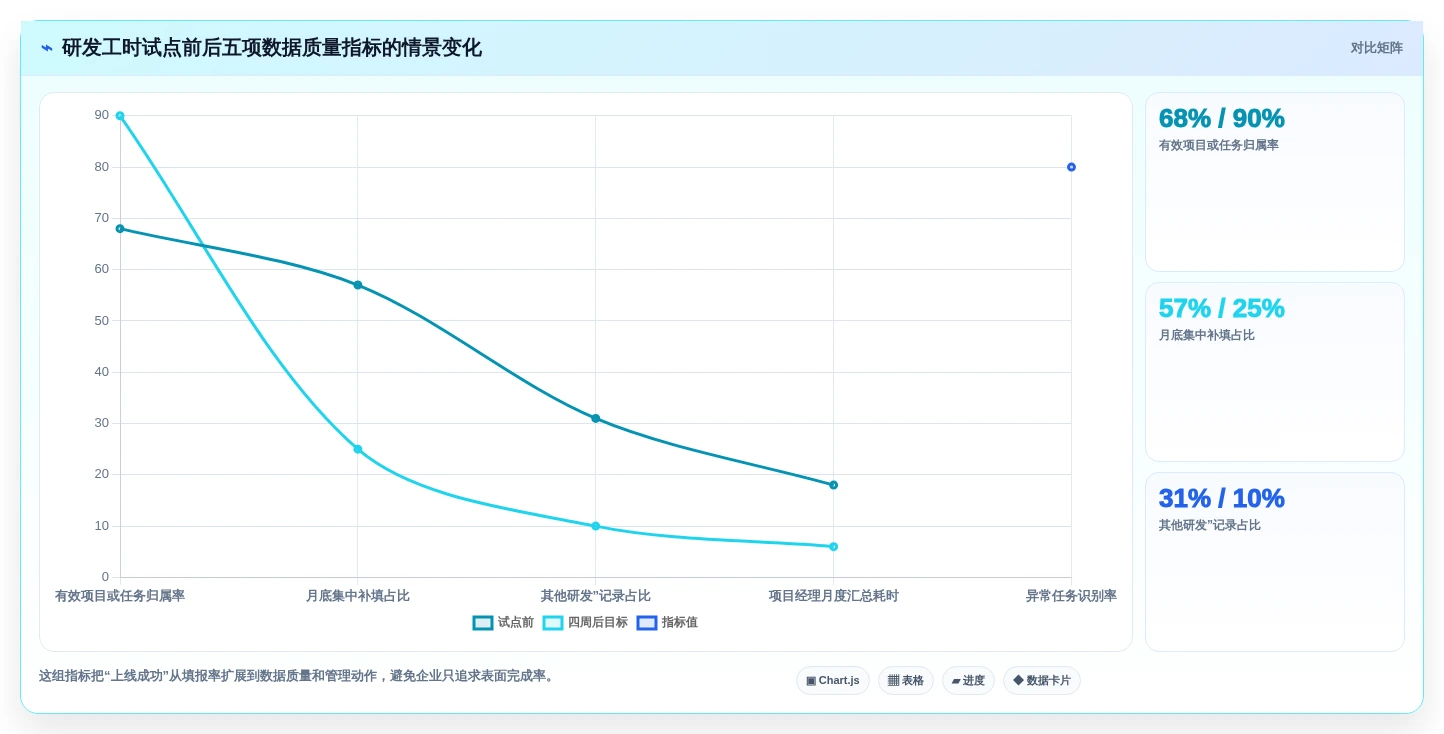Click the 有效项目或任务归属率 card caption
Image resolution: width=1444 pixels, height=734 pixels.
(x=1219, y=145)
